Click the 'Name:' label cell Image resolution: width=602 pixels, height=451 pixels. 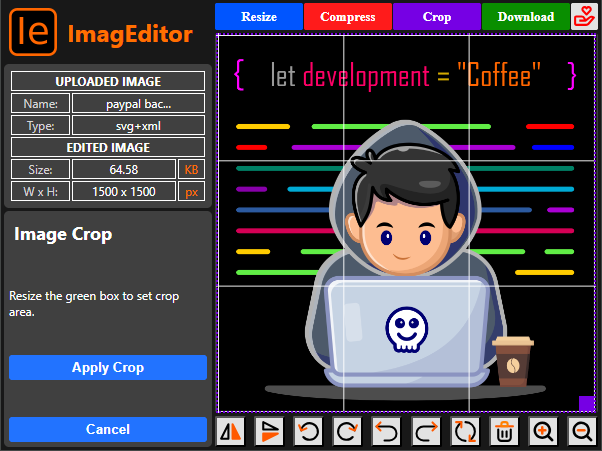point(40,104)
